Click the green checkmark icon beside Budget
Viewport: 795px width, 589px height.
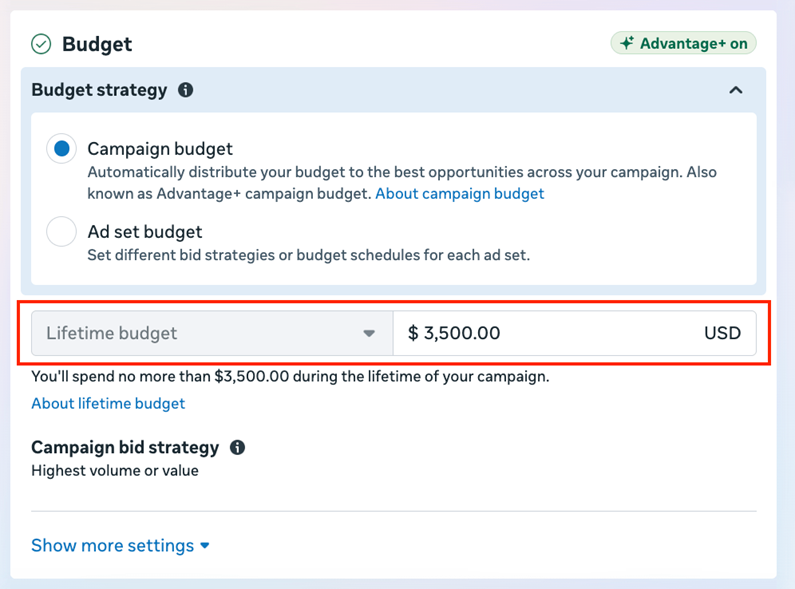[41, 44]
